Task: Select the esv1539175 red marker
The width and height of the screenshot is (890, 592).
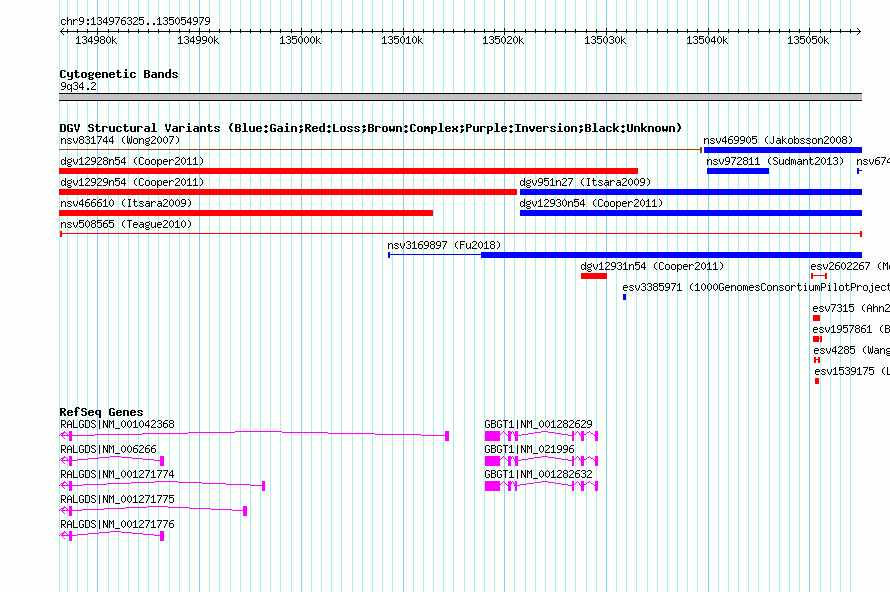Action: (x=817, y=381)
